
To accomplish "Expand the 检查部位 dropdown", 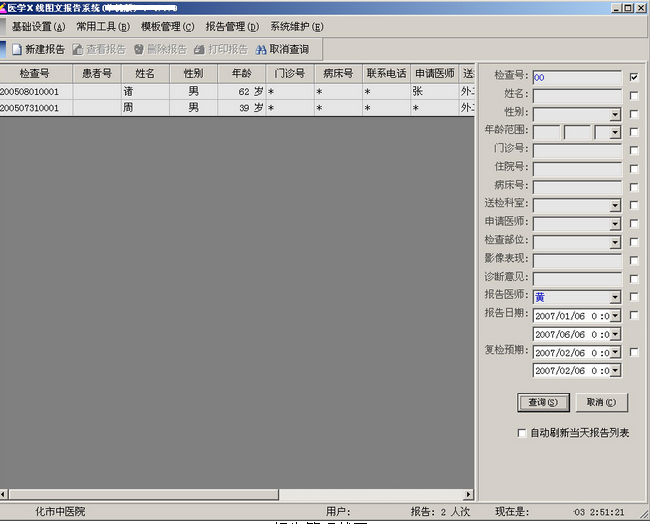I will tap(615, 243).
